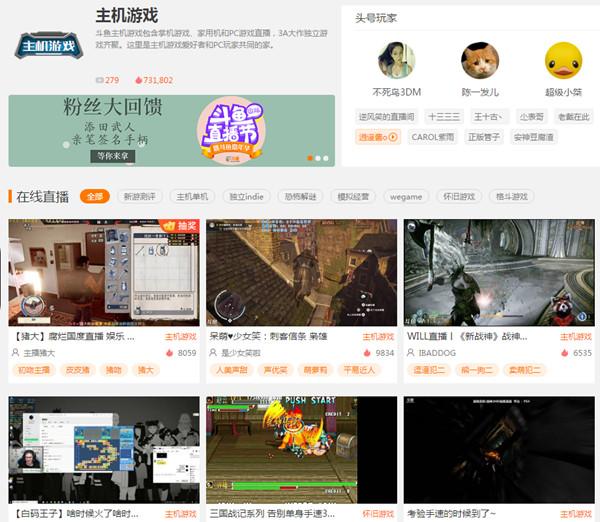The width and height of the screenshot is (600, 522).
Task: Click the 卖萌犯二 tag
Action: (x=525, y=370)
